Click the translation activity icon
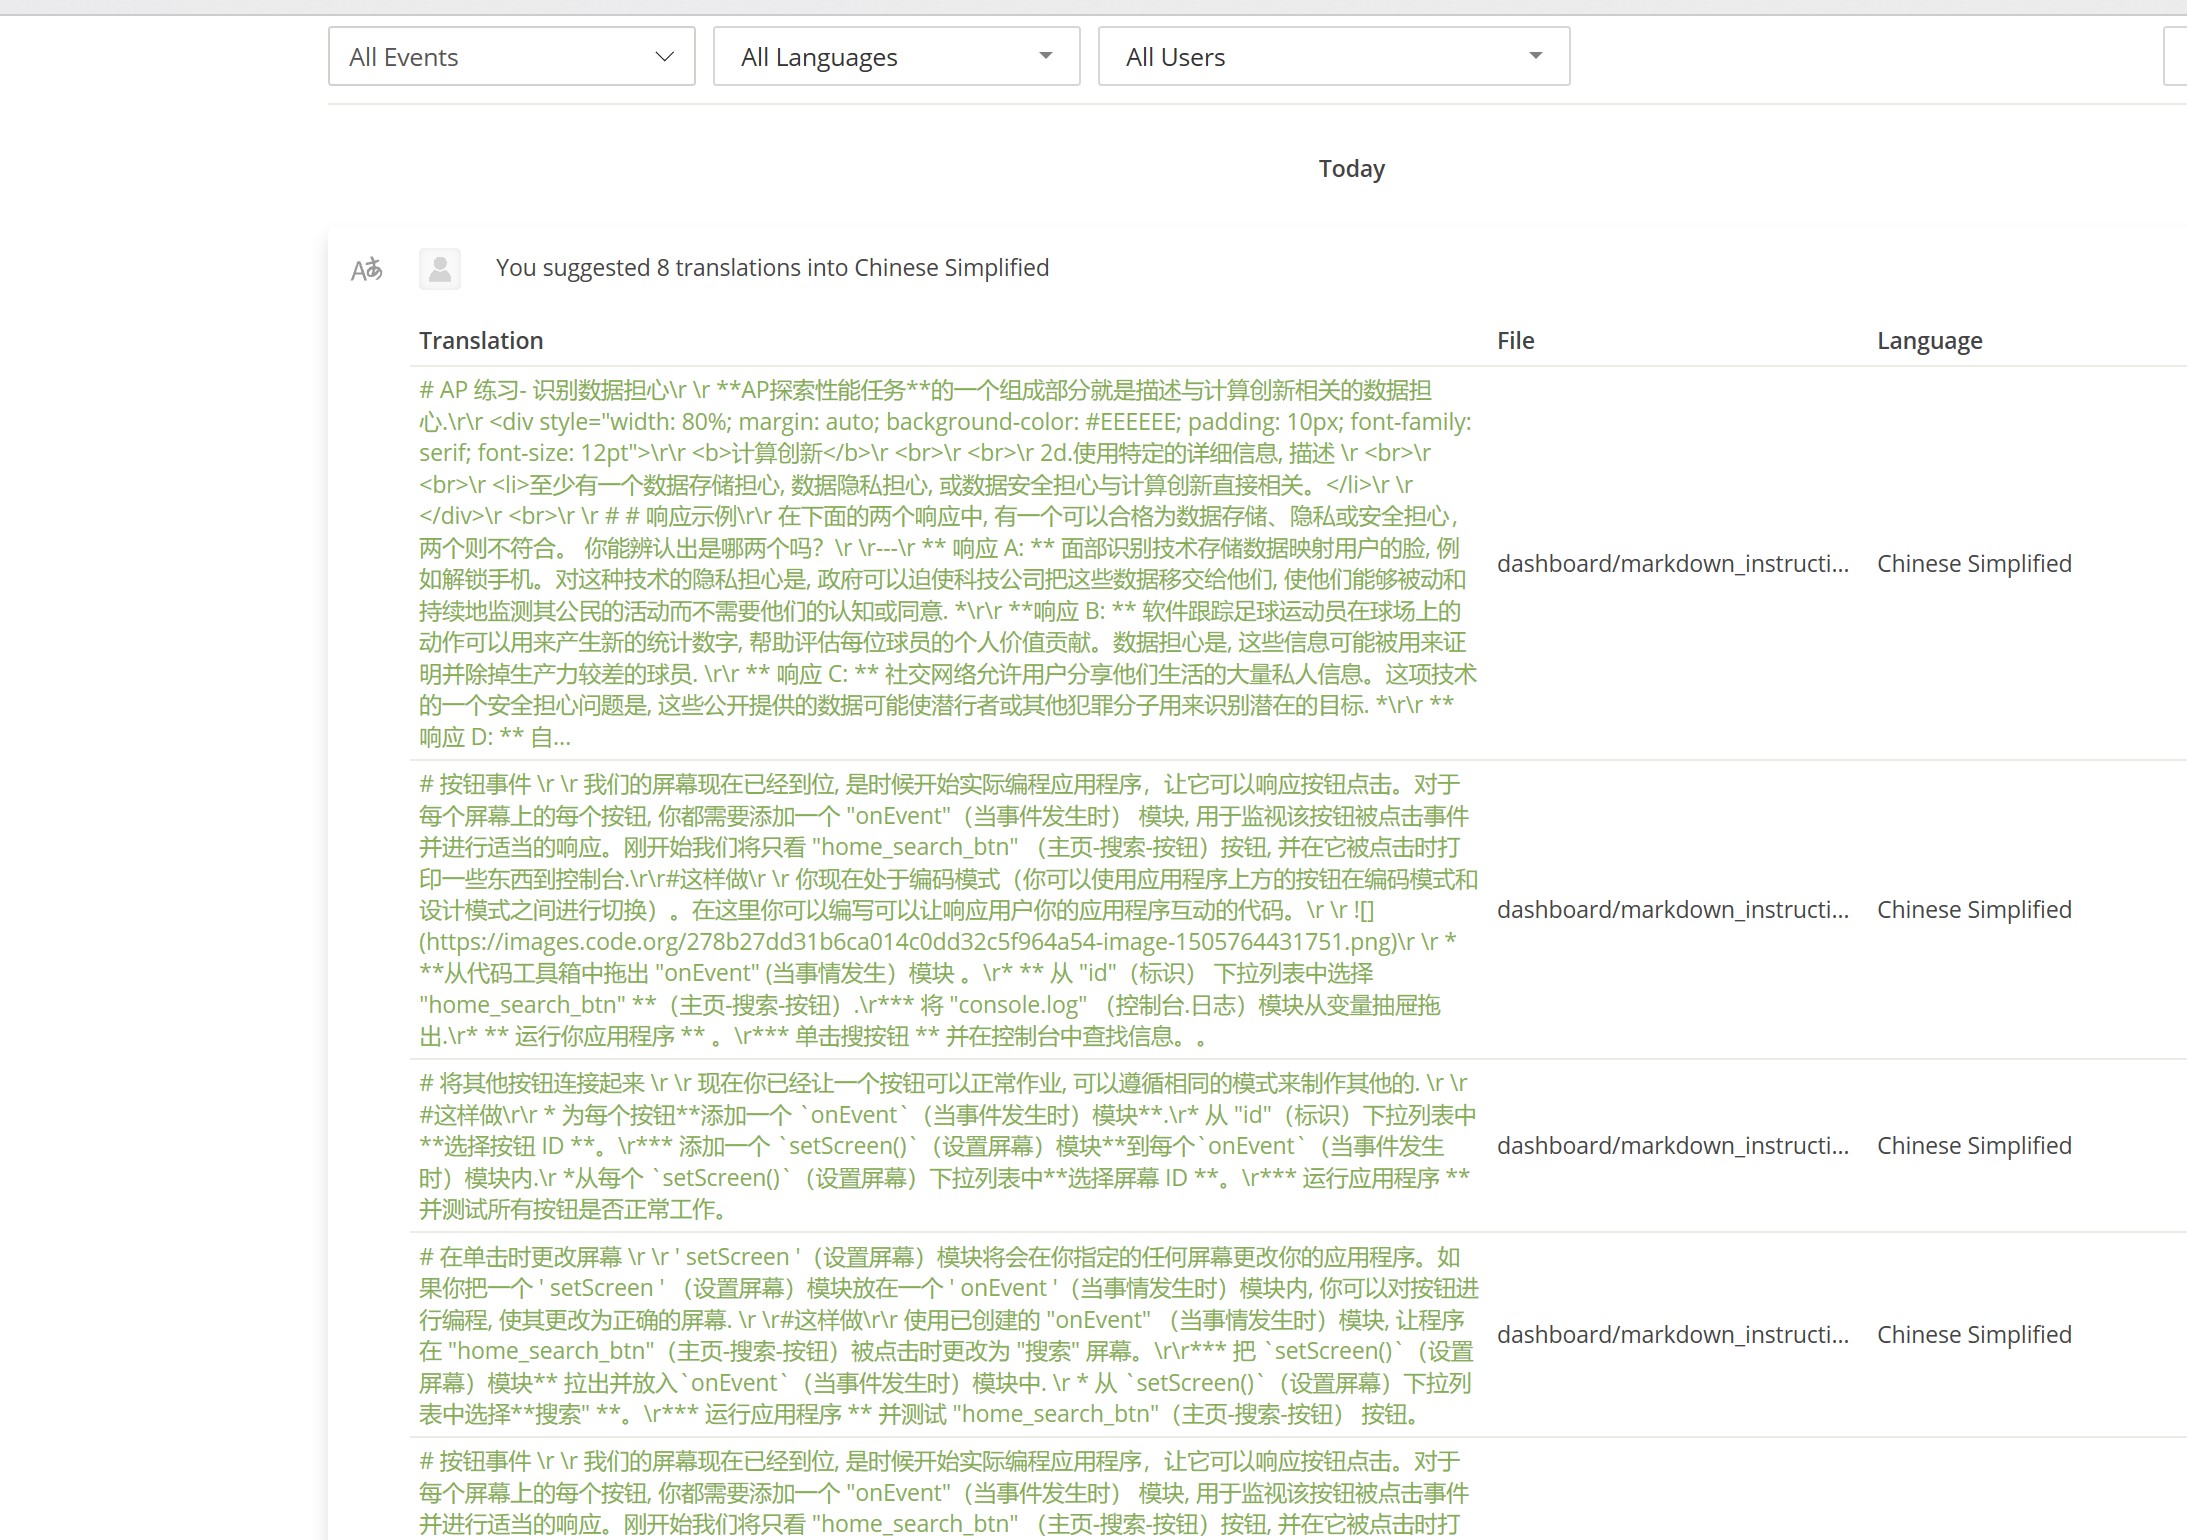 coord(366,269)
